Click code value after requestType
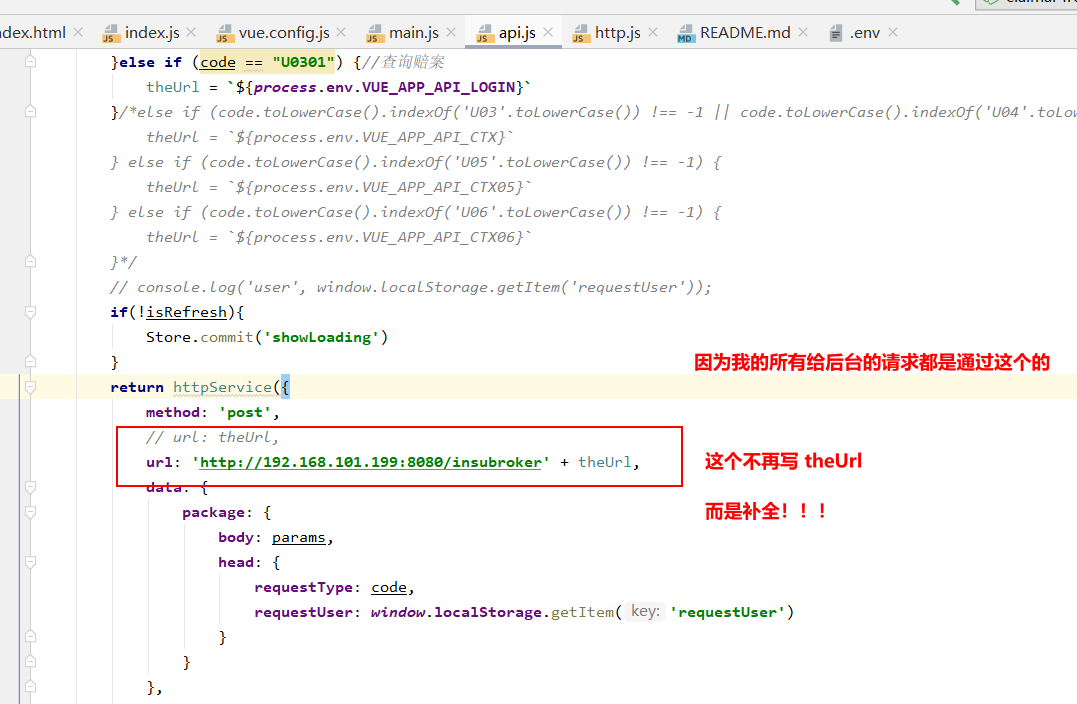The image size is (1077, 704). point(389,588)
